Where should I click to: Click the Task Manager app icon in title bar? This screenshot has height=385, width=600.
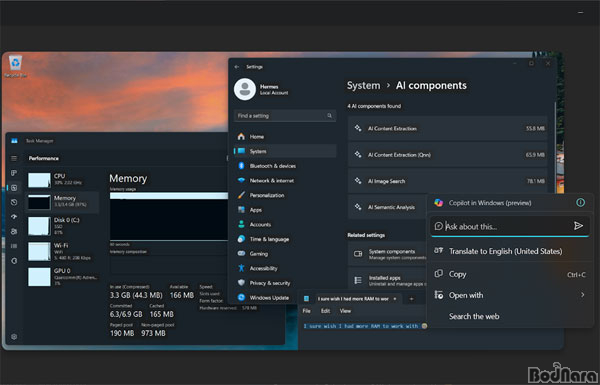point(14,141)
